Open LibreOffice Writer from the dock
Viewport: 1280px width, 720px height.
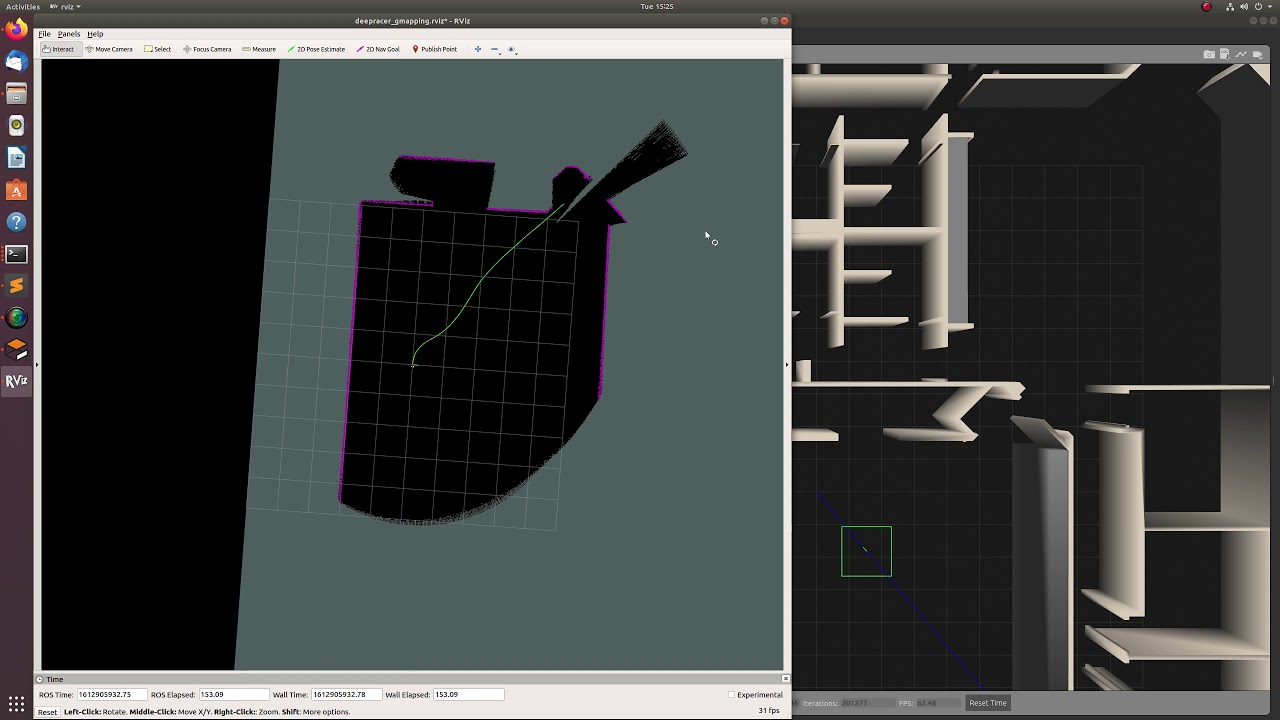tap(16, 158)
